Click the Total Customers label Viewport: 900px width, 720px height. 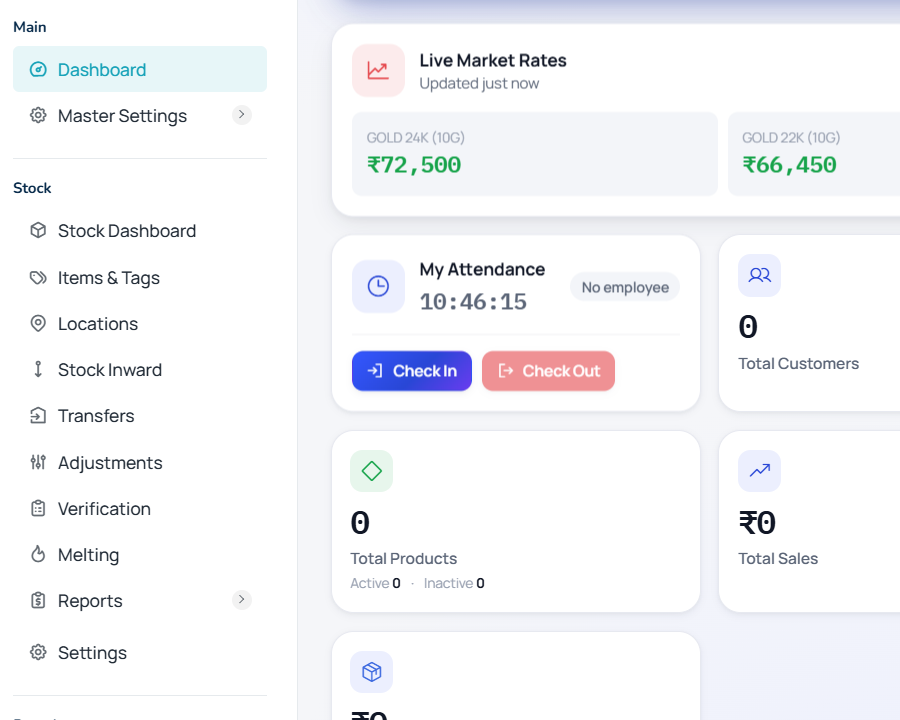(798, 363)
